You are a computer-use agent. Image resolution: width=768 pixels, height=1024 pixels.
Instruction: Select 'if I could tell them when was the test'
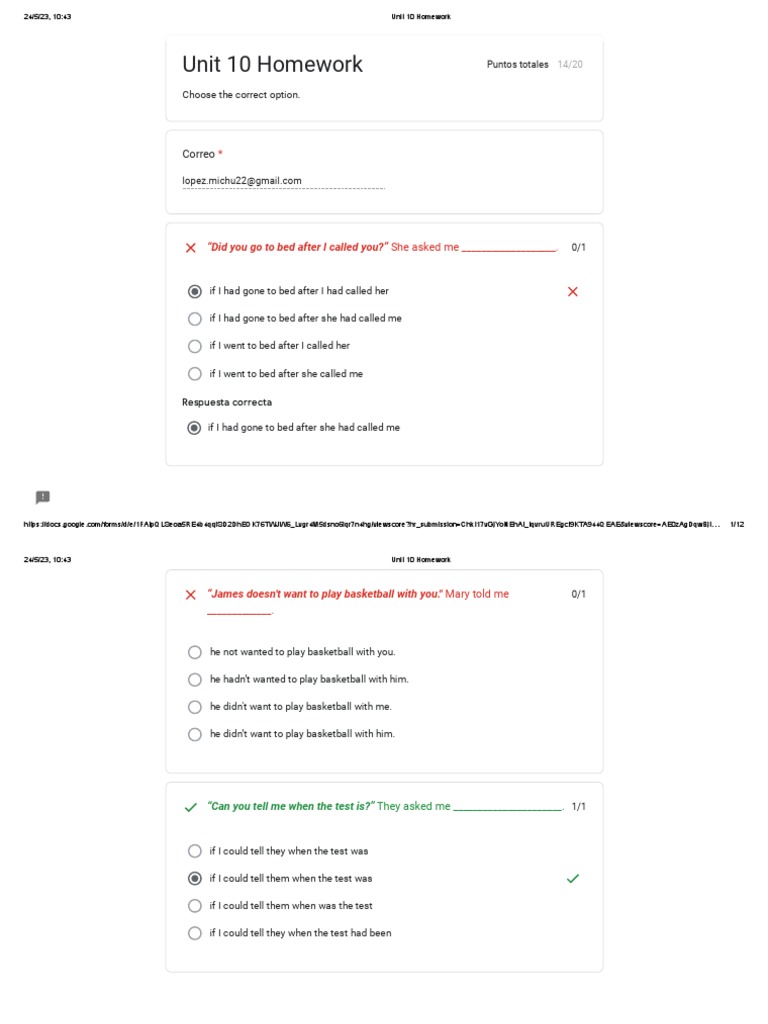195,906
